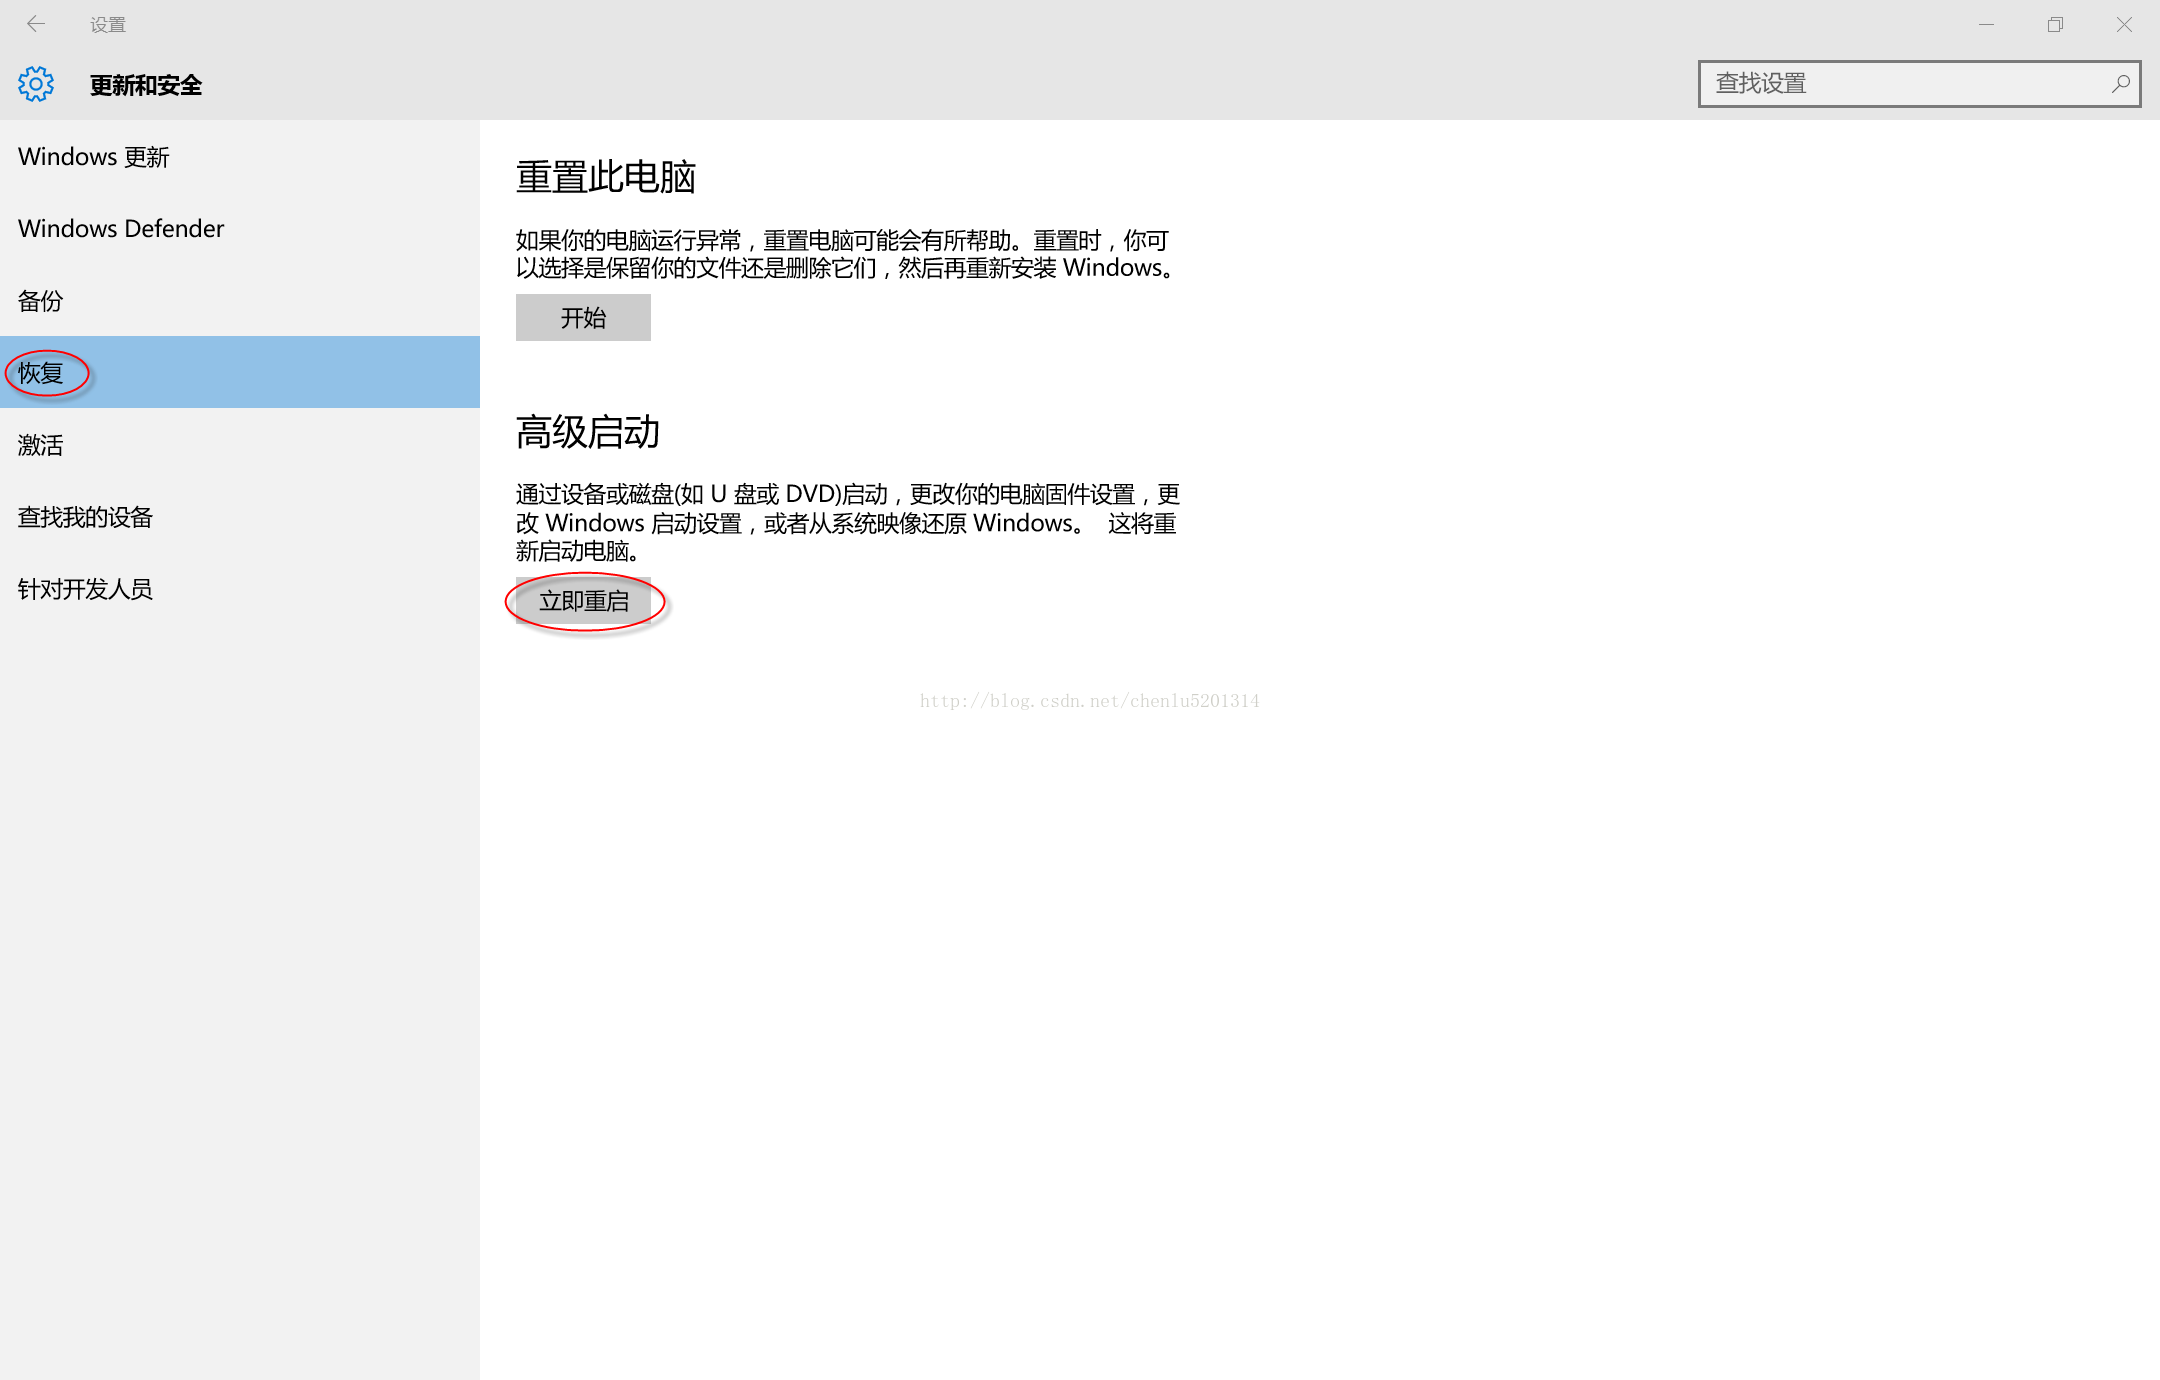The height and width of the screenshot is (1380, 2160).
Task: Click the 开始 reset button
Action: click(583, 318)
